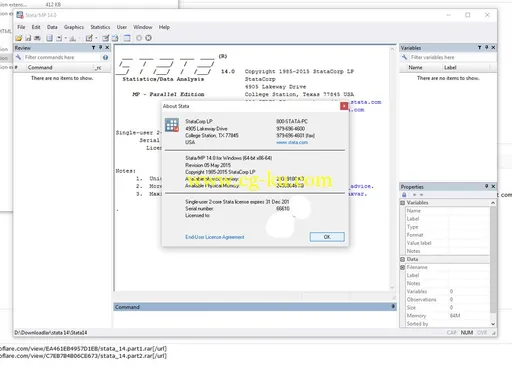Open the Data Editor (Browse) icon
The image size is (512, 368).
point(115,38)
